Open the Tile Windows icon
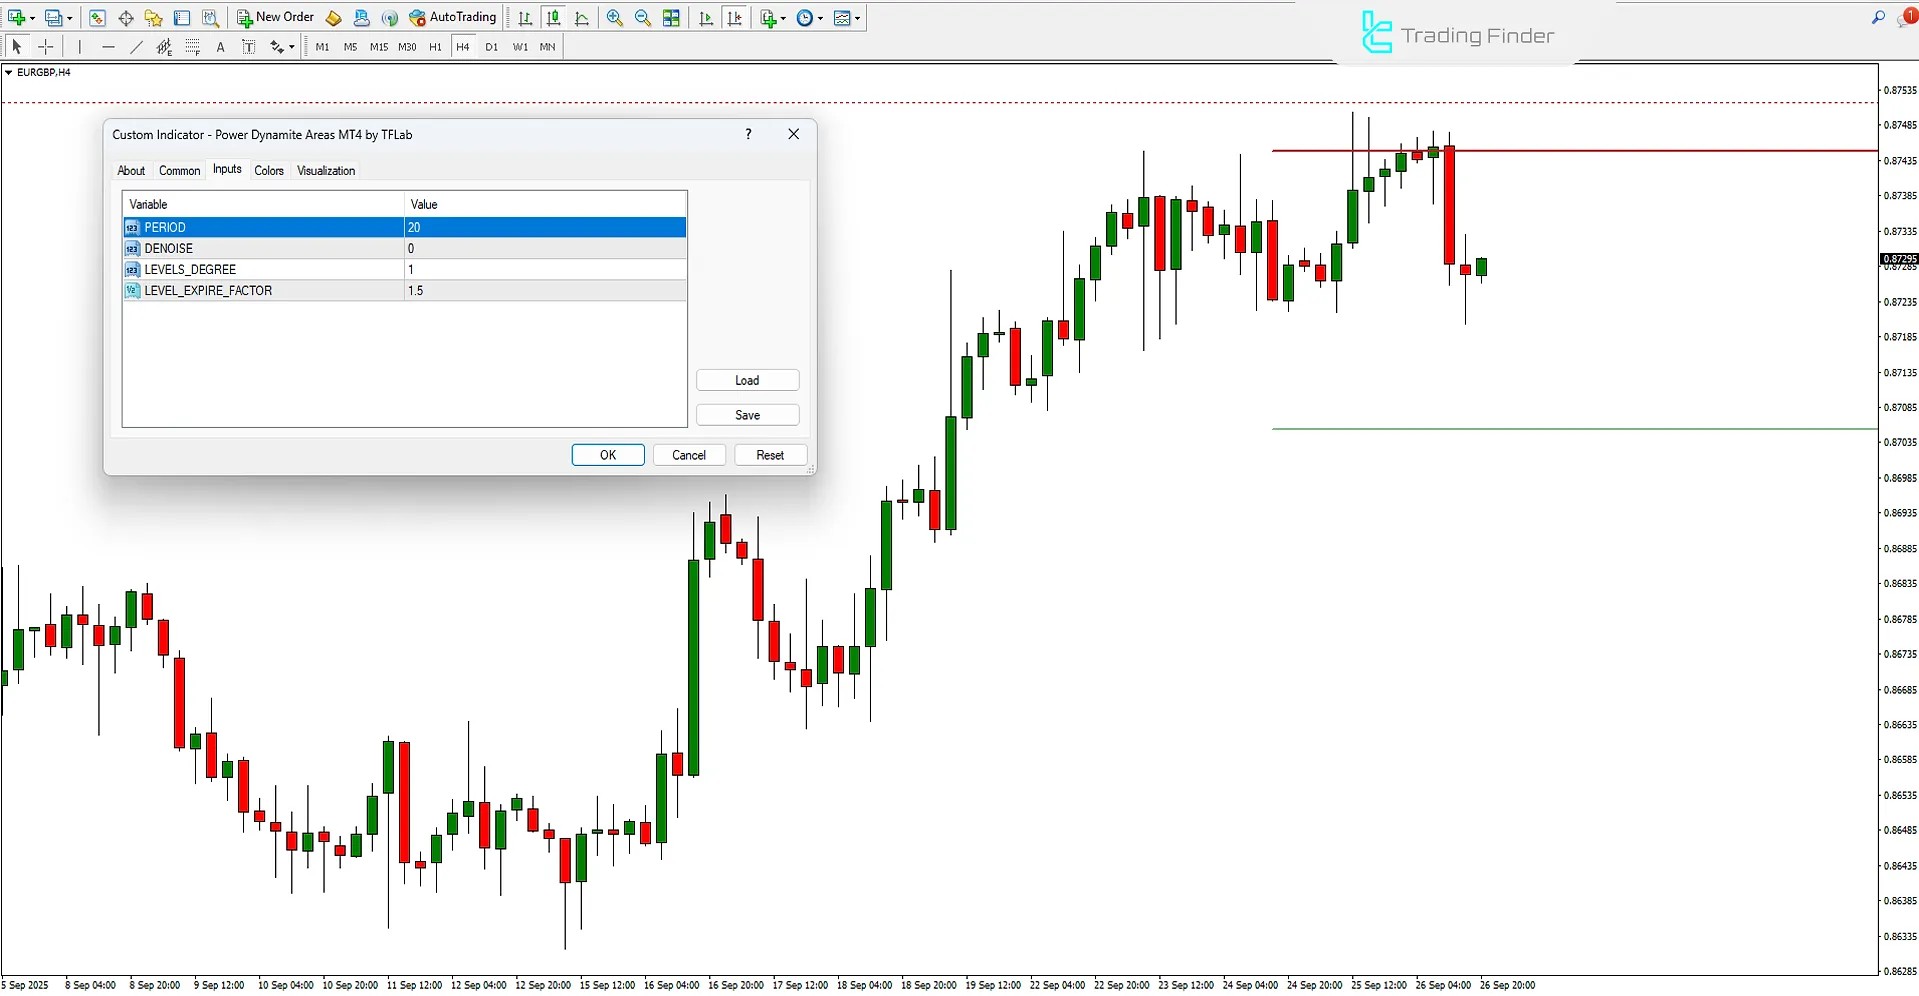This screenshot has height=996, width=1919. coord(671,18)
